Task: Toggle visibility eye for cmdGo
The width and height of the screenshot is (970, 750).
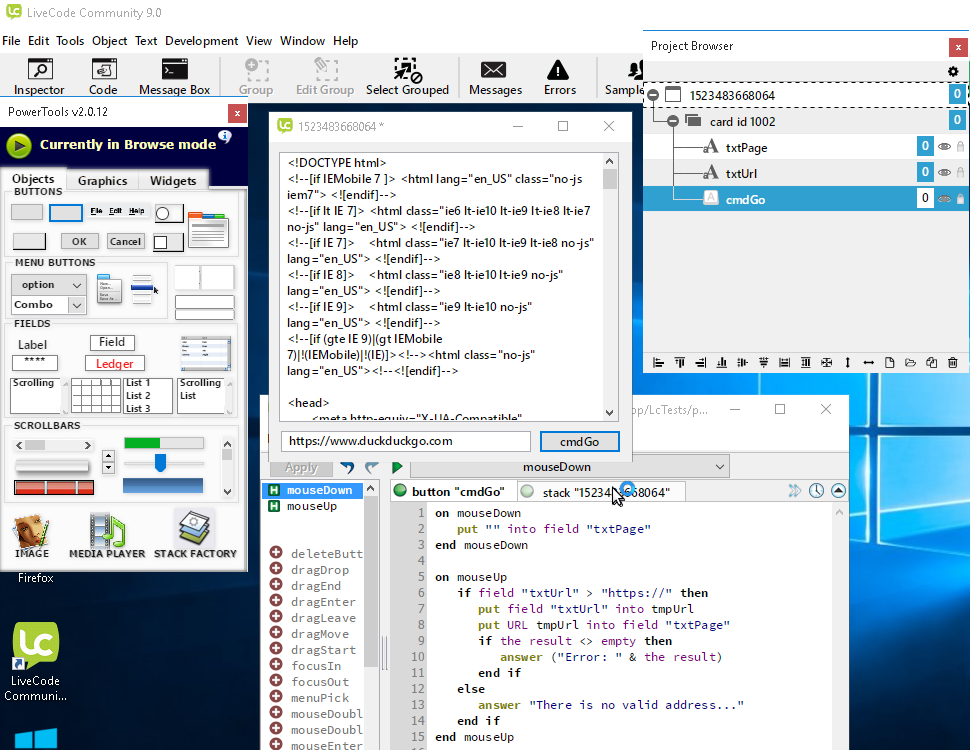Action: coord(943,199)
